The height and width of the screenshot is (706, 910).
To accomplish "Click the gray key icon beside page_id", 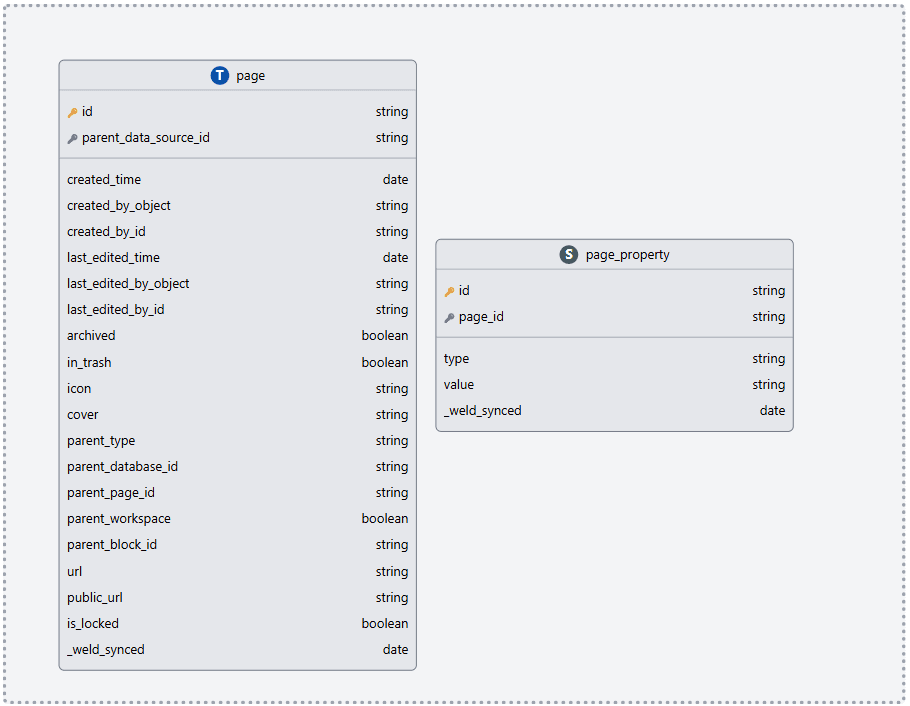I will 449,318.
